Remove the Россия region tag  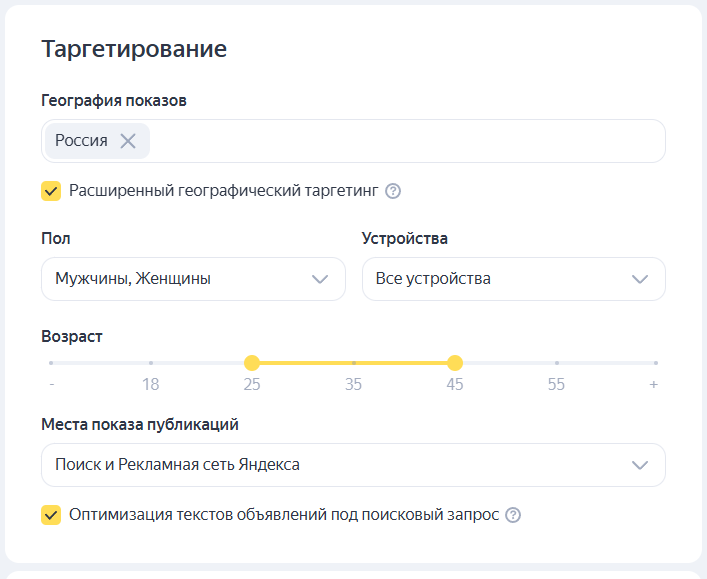point(128,141)
